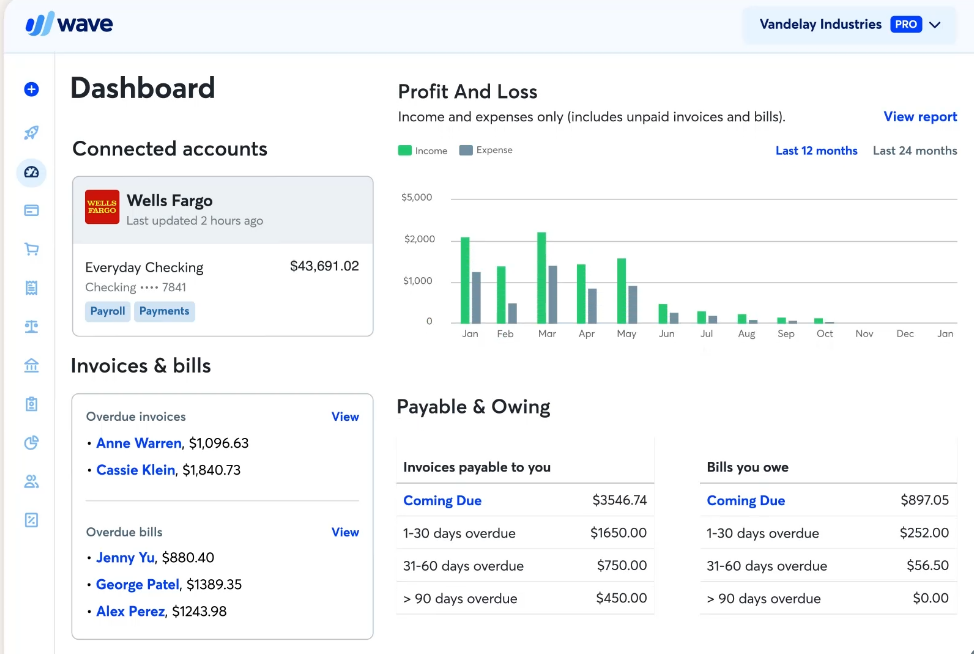Screen dimensions: 974x654
Task: Click the green March income bar
Action: coord(542,276)
